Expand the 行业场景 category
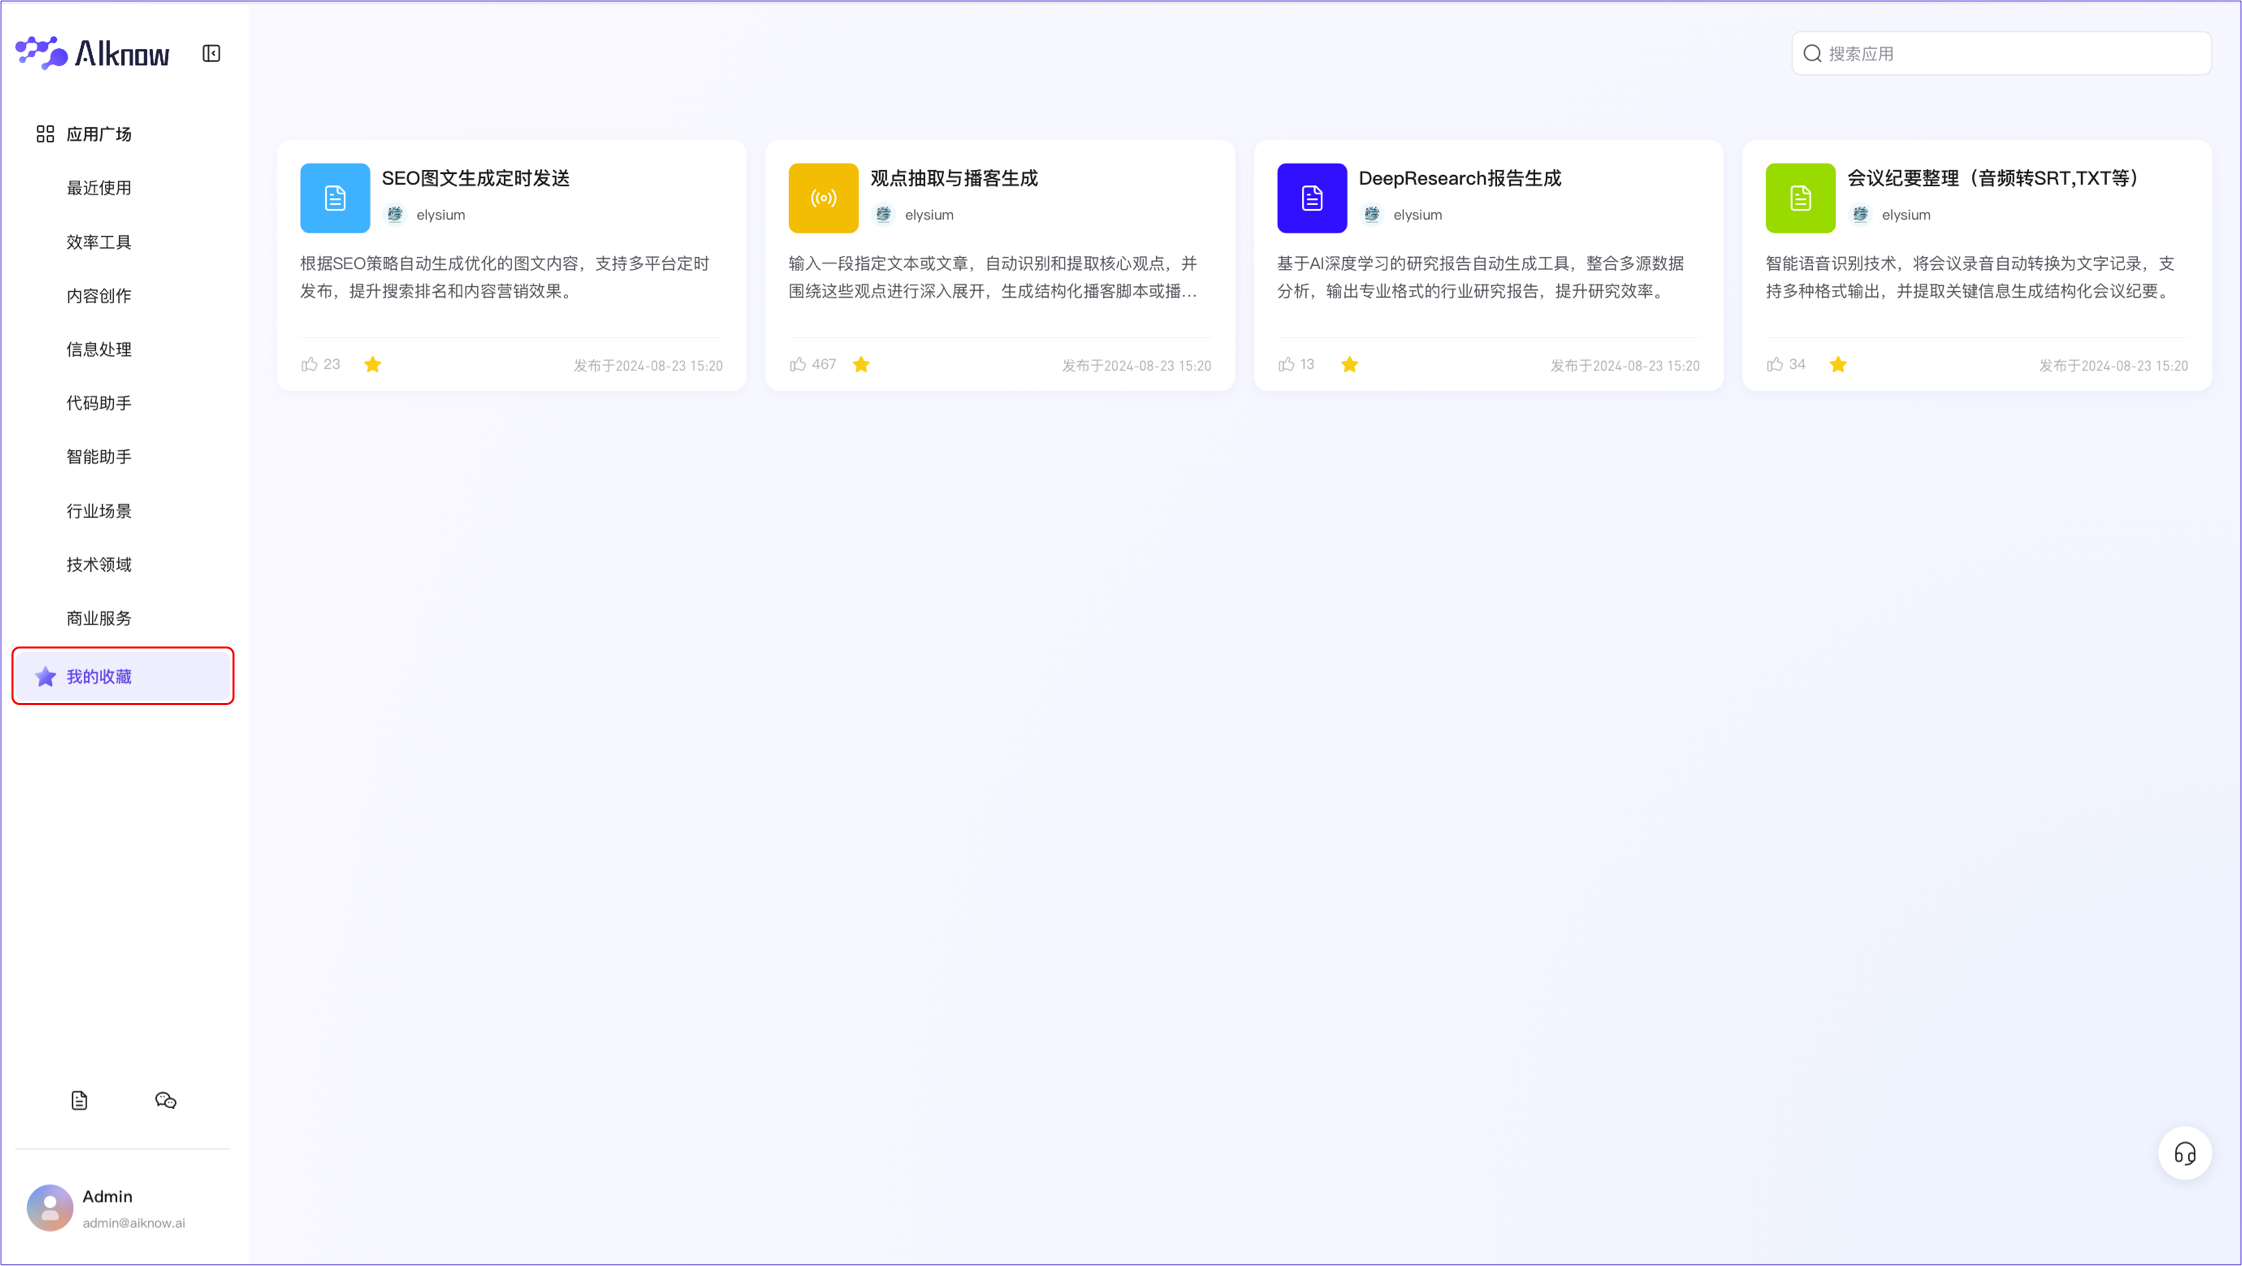Viewport: 2242px width, 1266px height. coord(98,510)
